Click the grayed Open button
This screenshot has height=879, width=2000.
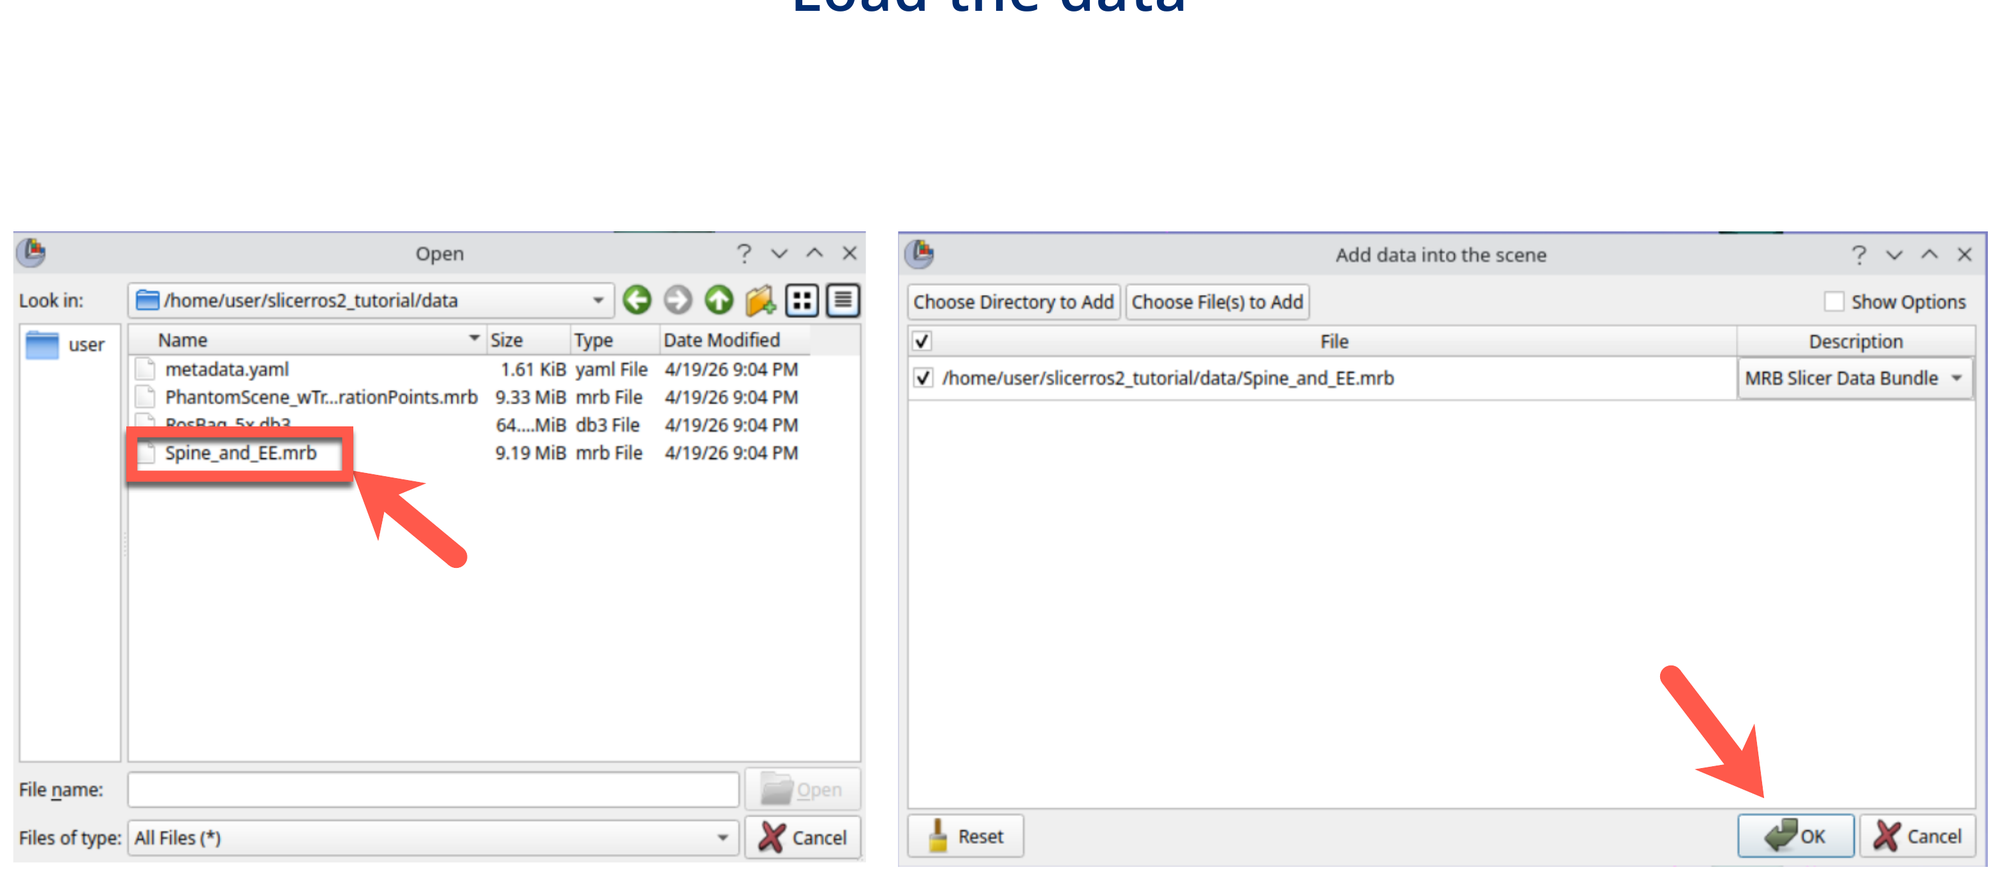[802, 790]
